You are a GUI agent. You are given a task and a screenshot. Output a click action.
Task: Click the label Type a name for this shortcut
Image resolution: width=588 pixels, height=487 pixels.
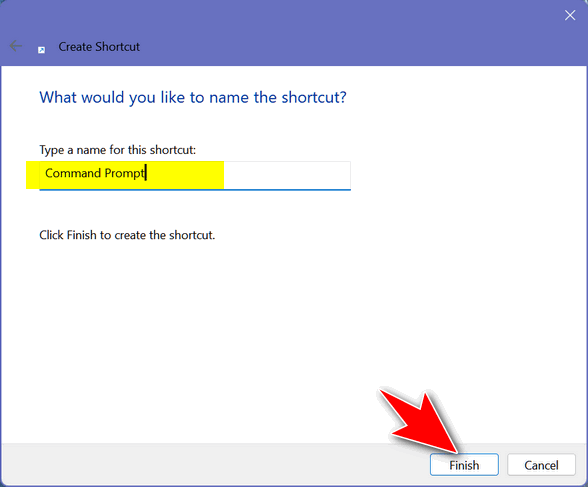click(x=118, y=150)
